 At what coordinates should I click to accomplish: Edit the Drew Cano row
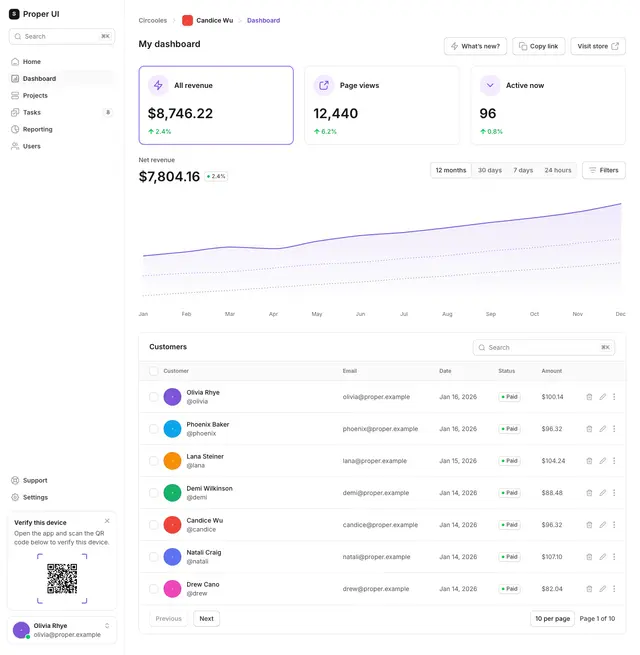pos(602,589)
